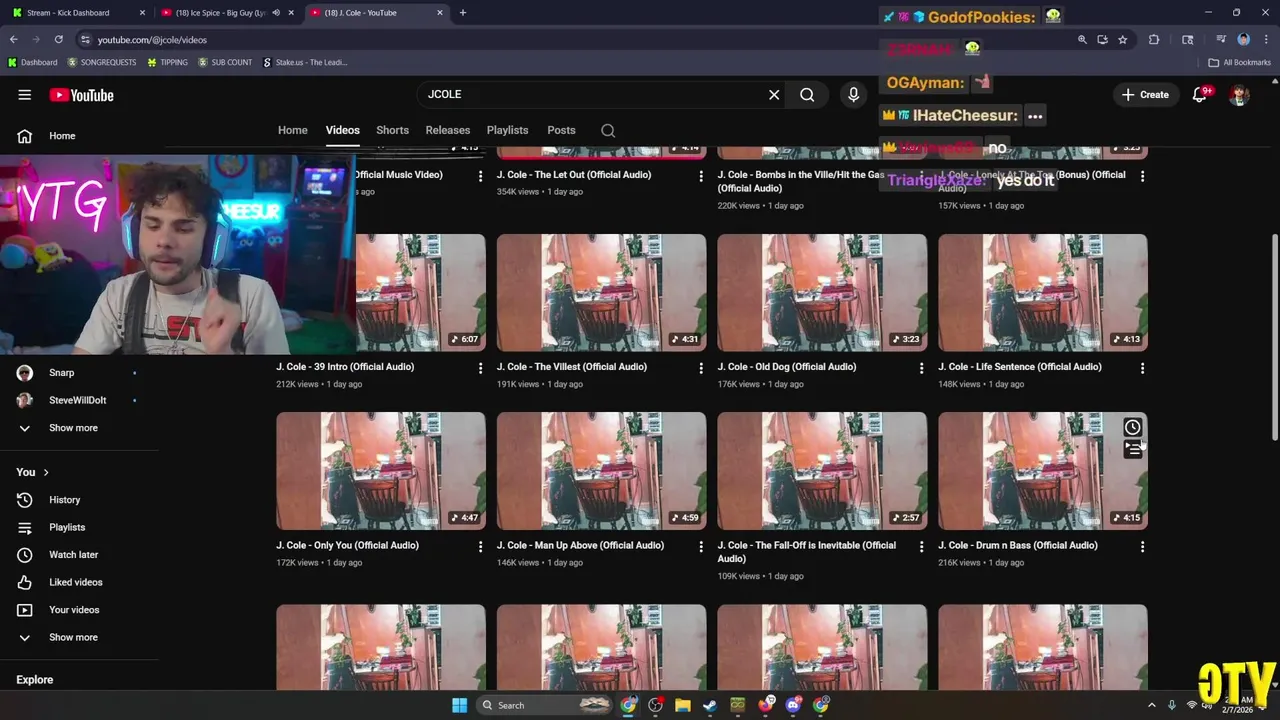Open options for Drum n Bass video

pos(1142,547)
